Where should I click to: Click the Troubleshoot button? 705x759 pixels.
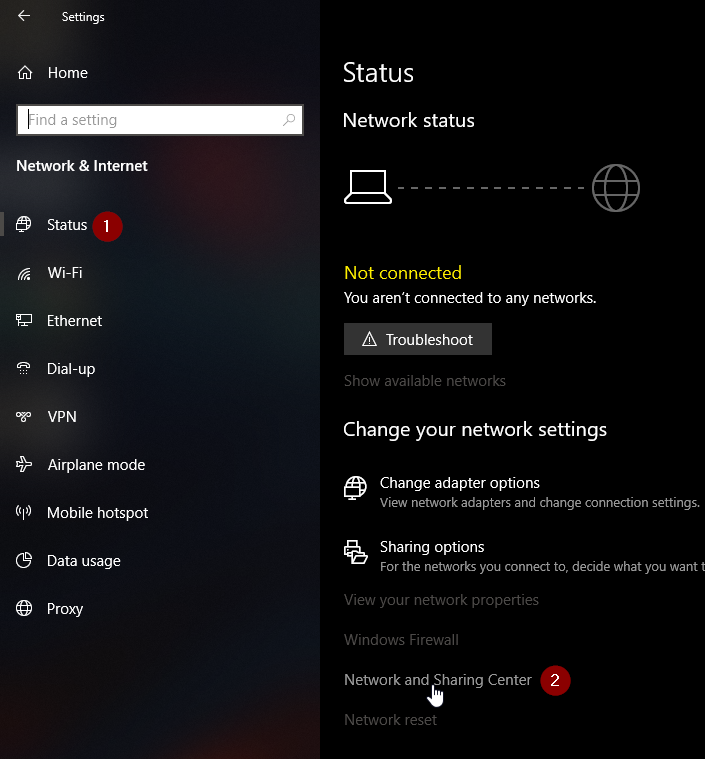(x=417, y=339)
